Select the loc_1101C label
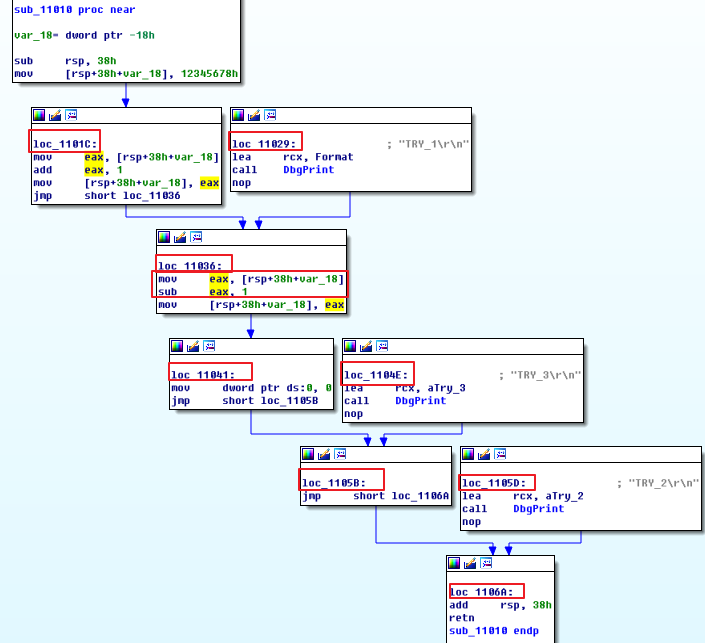This screenshot has height=643, width=705. click(x=65, y=144)
